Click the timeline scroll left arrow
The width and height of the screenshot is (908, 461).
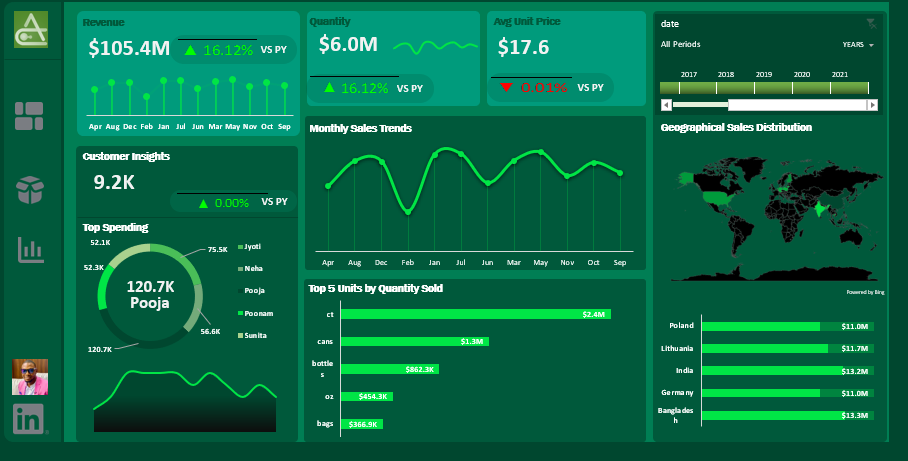point(666,105)
